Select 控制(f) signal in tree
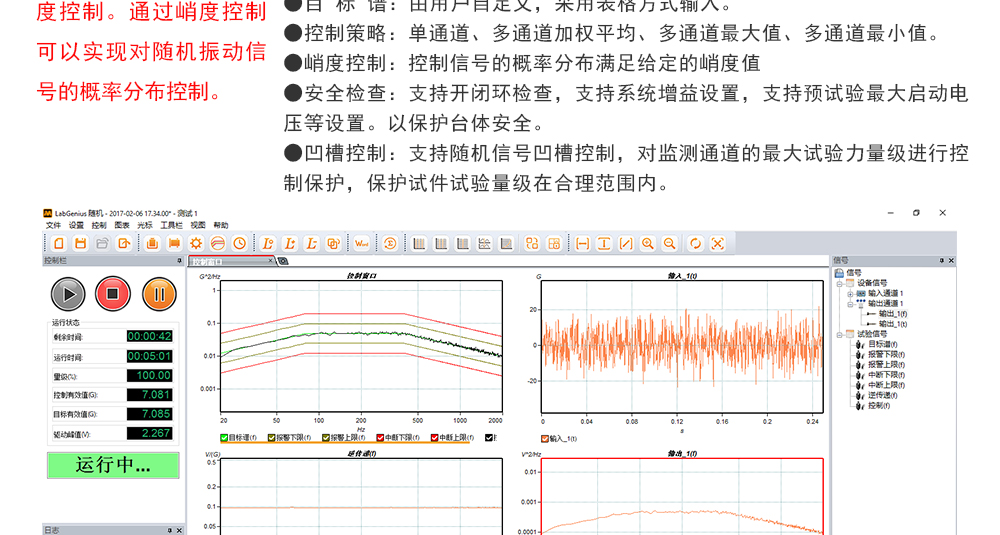Viewport: 1000px width, 535px height. (878, 405)
